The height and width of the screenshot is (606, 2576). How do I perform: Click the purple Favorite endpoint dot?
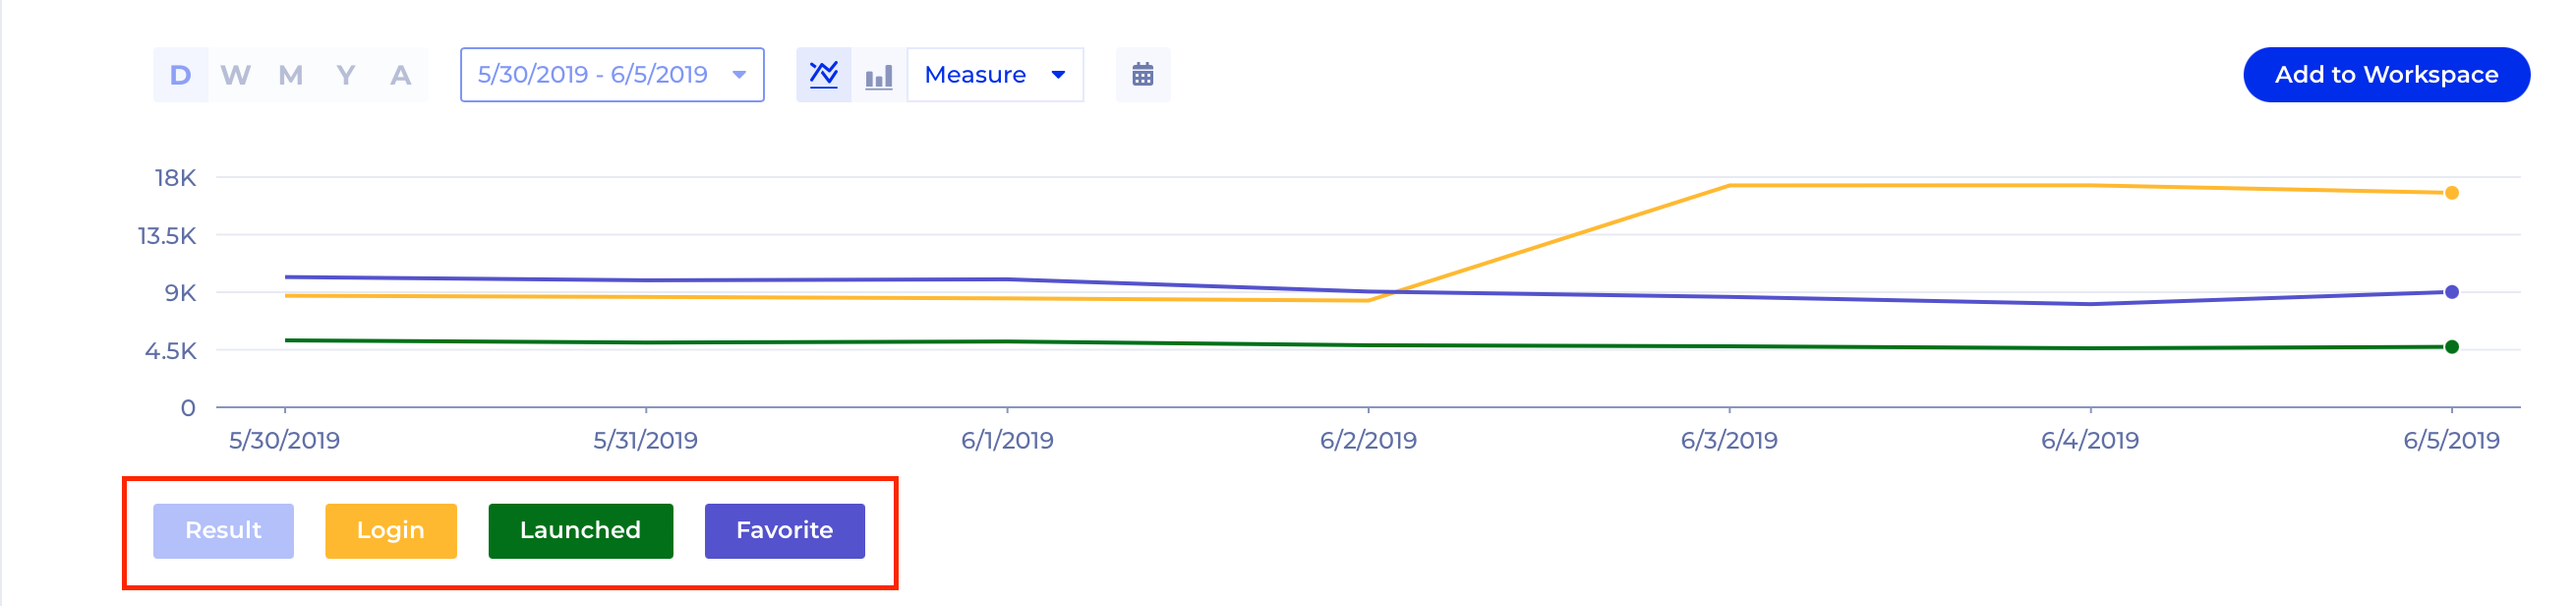tap(2451, 292)
